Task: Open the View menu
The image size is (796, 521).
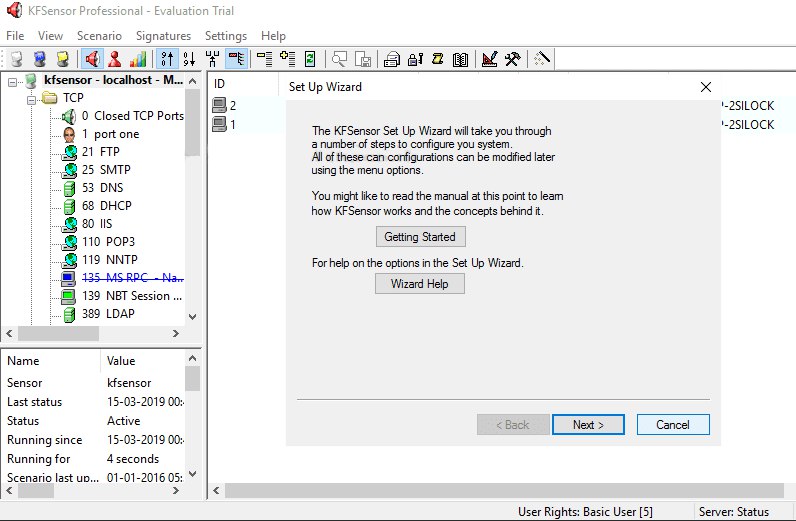Action: [50, 36]
